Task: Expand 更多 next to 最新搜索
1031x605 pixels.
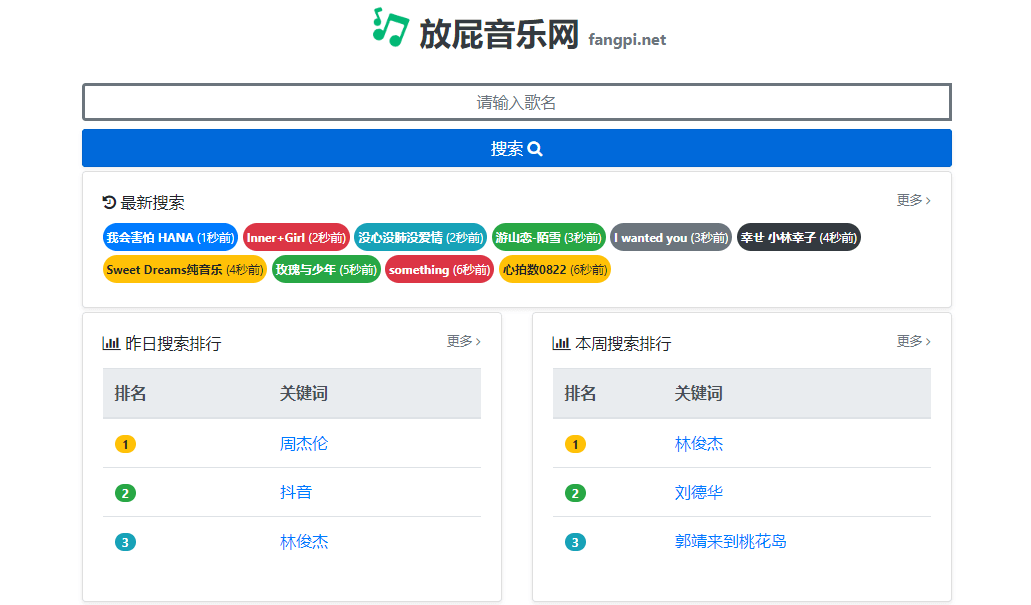Action: coord(911,201)
